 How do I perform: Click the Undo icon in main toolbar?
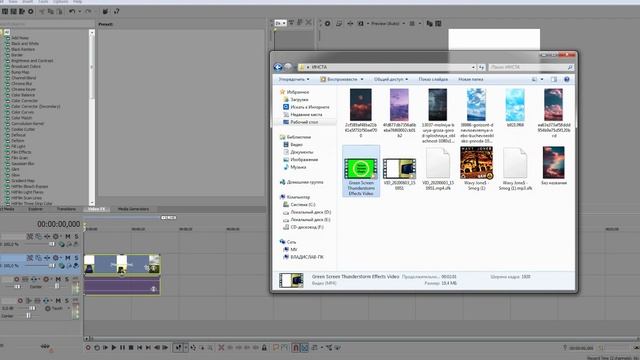tap(72, 11)
